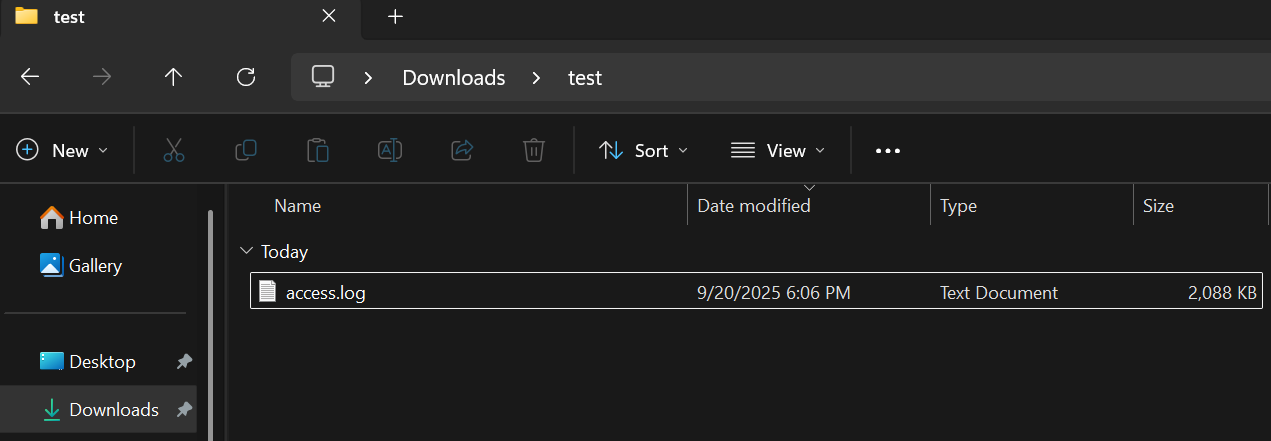Screen dimensions: 1271x441
Task: Navigate back to previous folder
Action: coord(30,77)
